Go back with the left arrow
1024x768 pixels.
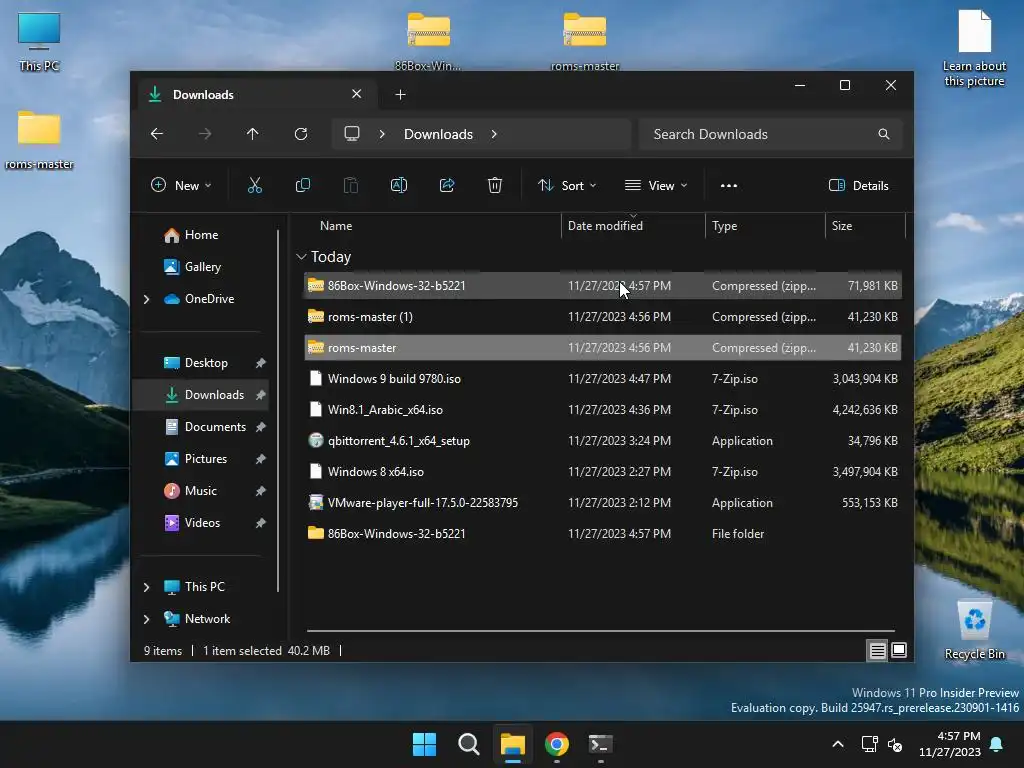coord(157,134)
